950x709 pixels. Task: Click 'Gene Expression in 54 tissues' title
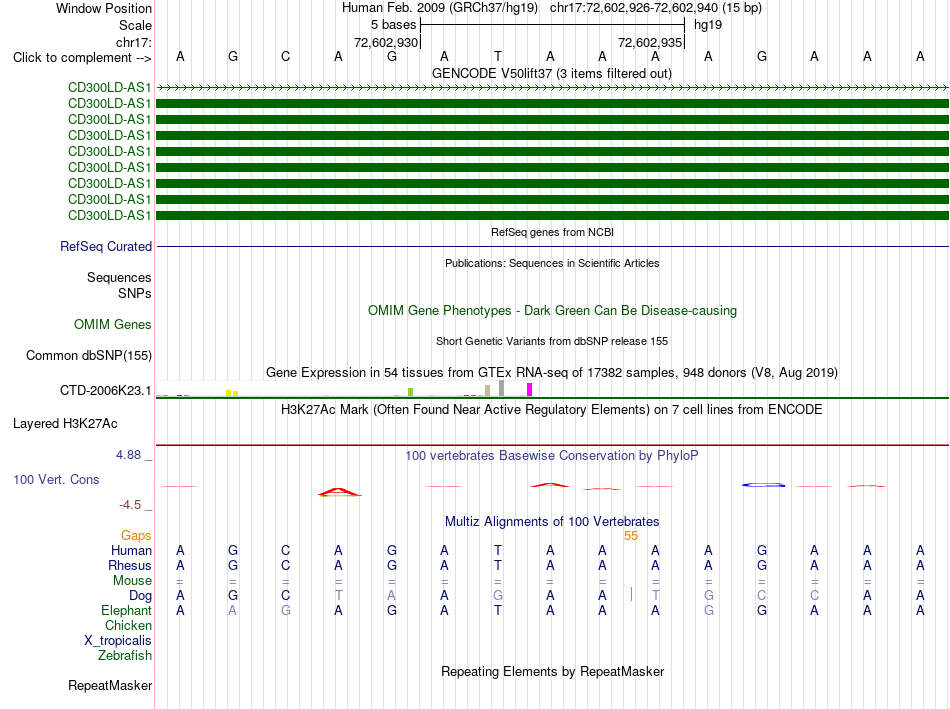click(x=551, y=373)
